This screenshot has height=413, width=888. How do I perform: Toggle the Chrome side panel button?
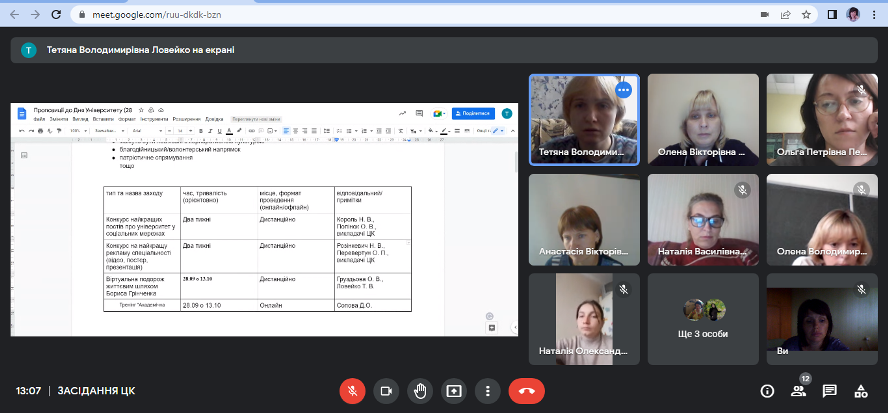832,15
